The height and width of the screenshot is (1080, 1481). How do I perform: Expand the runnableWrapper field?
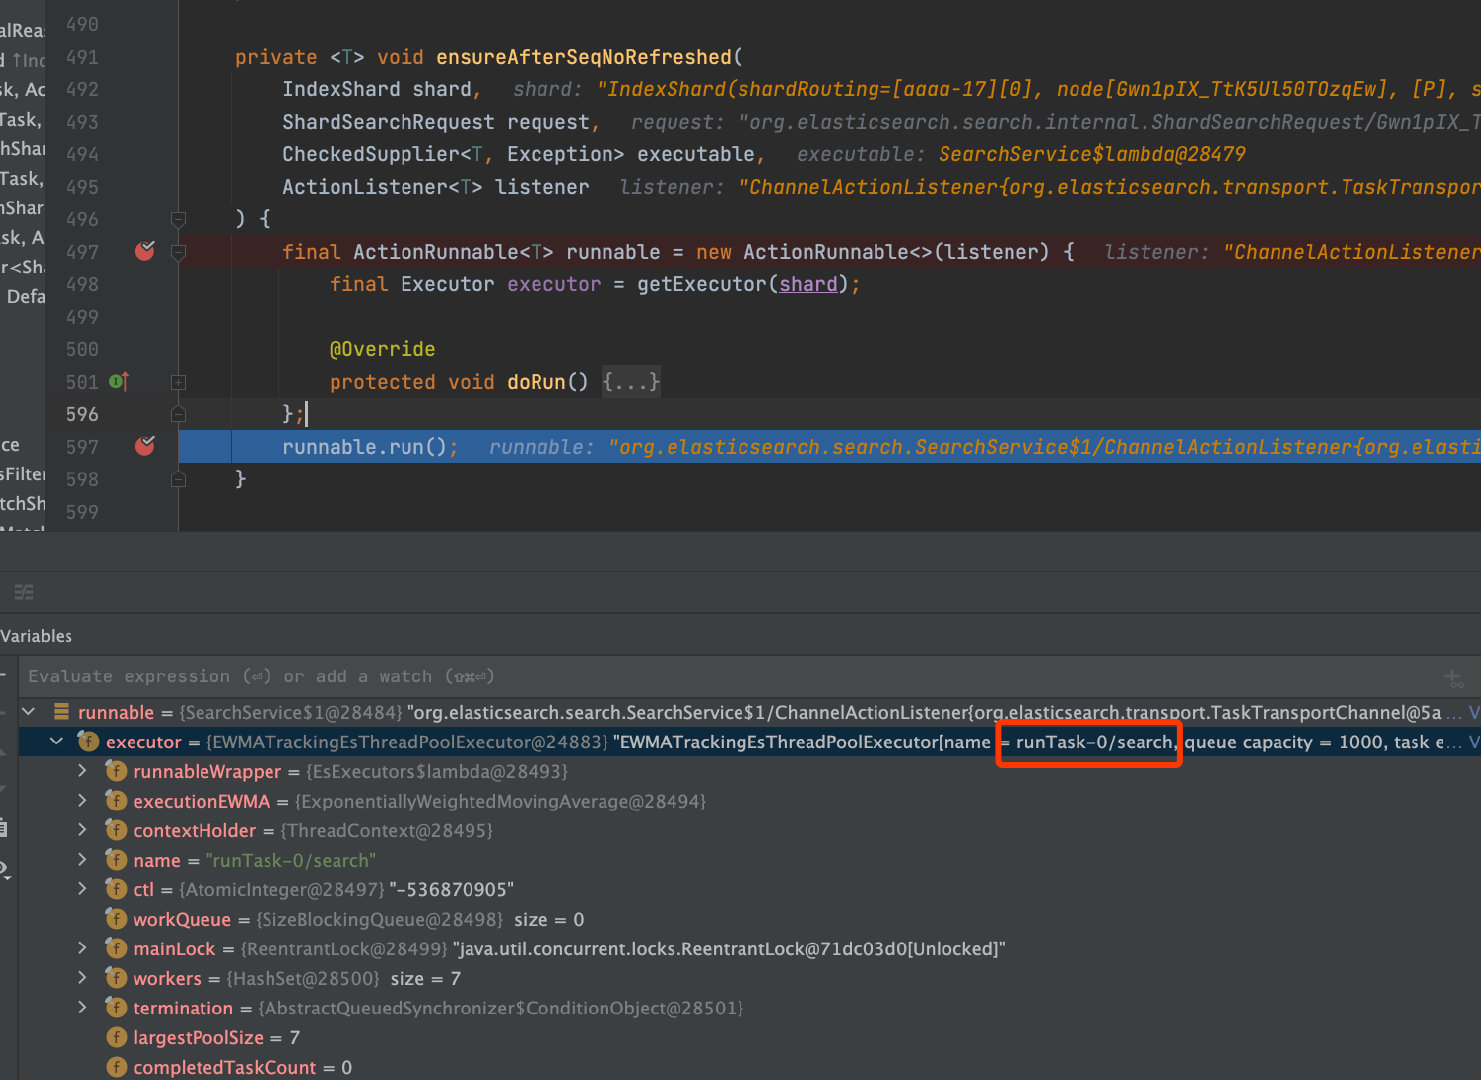click(83, 771)
